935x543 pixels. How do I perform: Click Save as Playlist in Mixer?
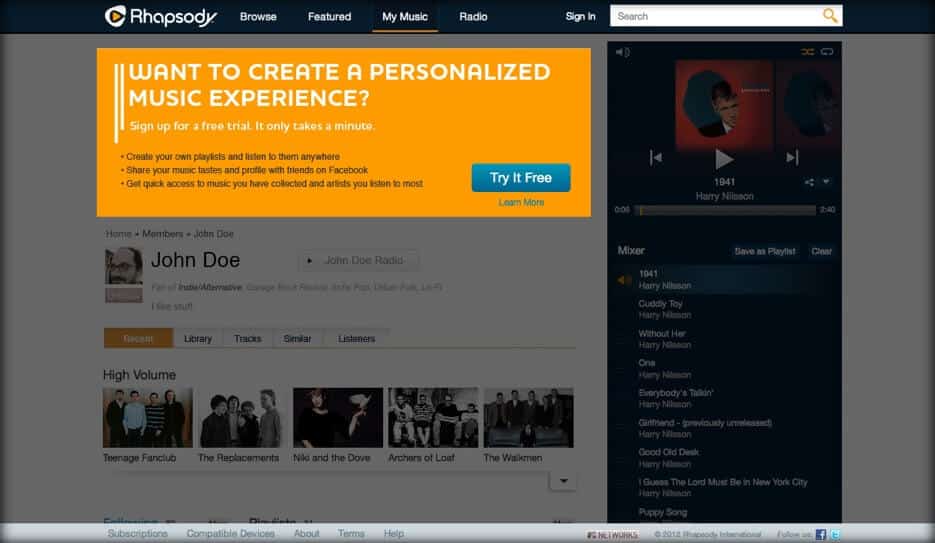coord(764,251)
